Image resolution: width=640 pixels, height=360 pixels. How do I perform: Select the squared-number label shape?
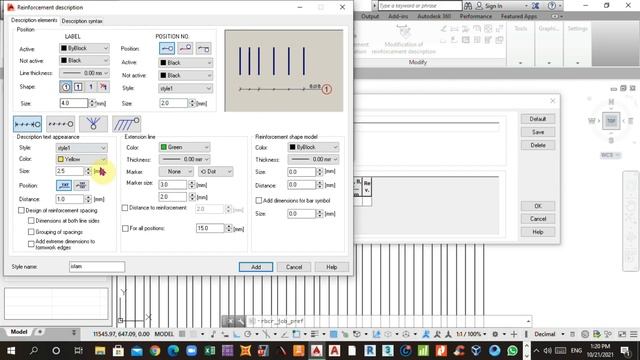[x=78, y=87]
